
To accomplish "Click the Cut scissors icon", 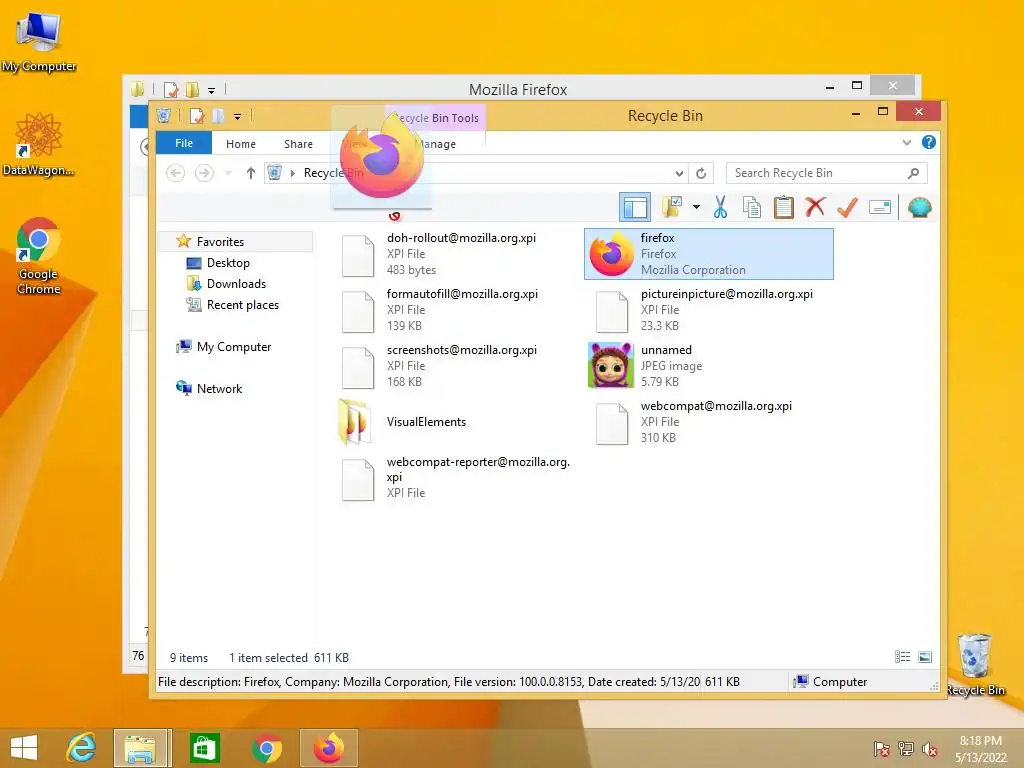I will [720, 208].
